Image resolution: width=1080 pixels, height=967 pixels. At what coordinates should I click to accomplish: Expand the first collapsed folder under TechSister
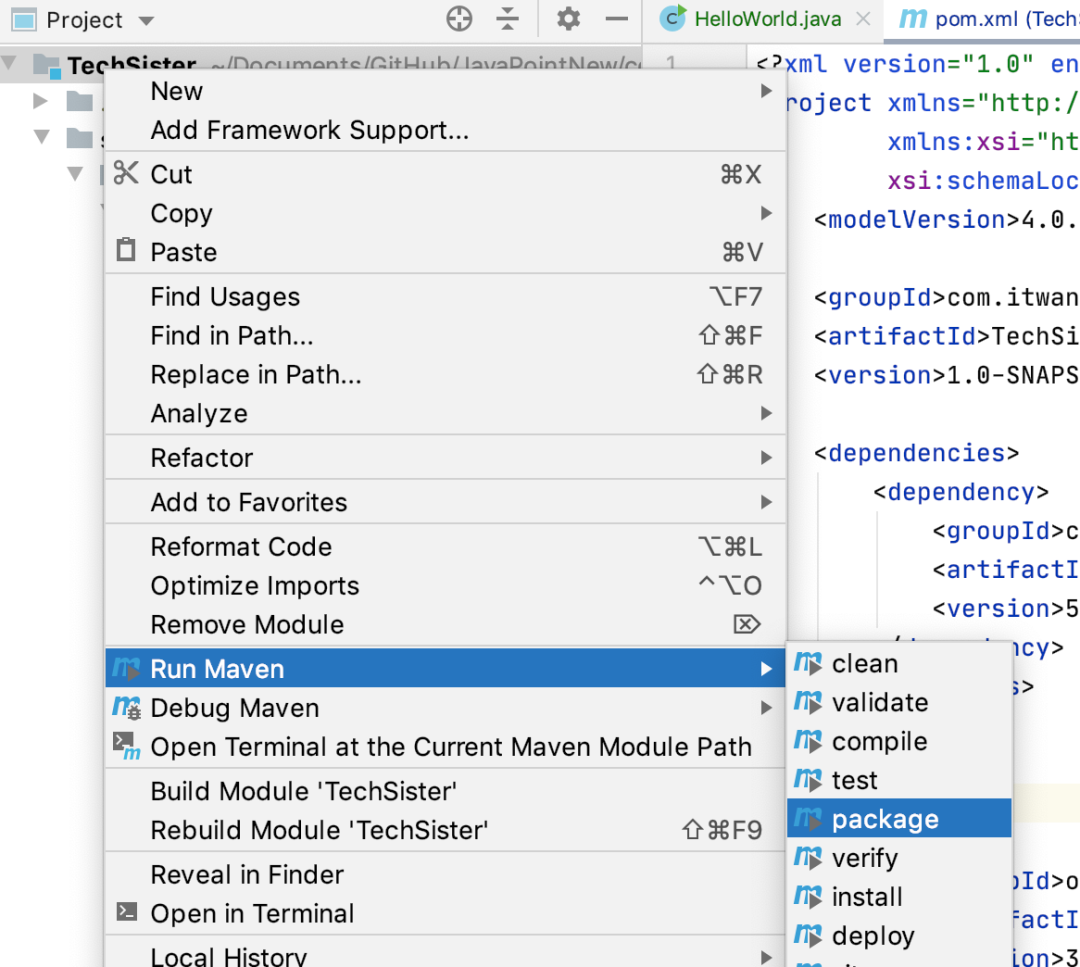tap(41, 101)
